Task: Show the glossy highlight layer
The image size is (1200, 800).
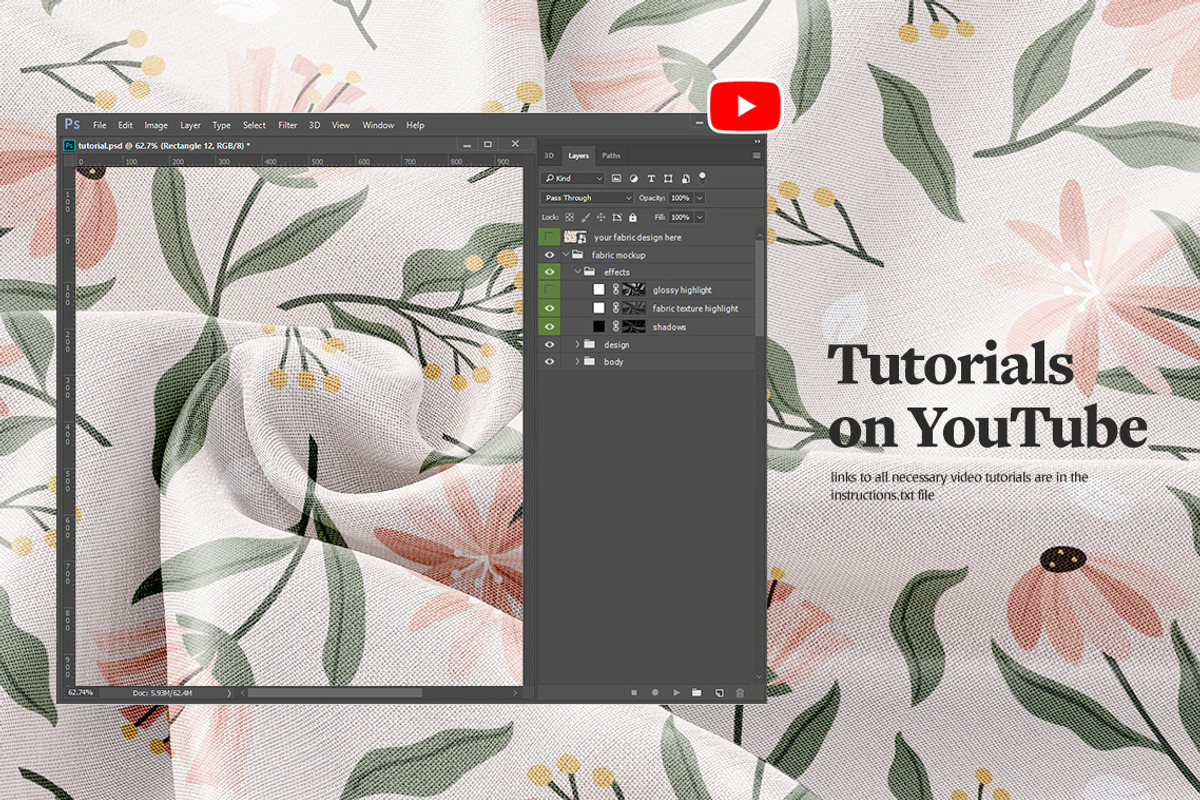Action: tap(549, 290)
